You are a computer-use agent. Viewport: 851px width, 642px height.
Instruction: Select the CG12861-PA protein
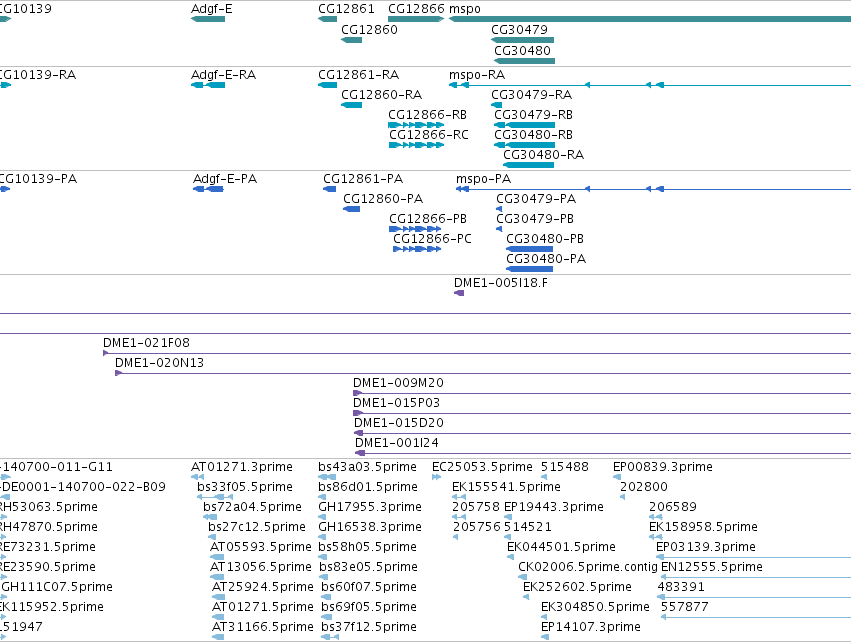point(329,189)
